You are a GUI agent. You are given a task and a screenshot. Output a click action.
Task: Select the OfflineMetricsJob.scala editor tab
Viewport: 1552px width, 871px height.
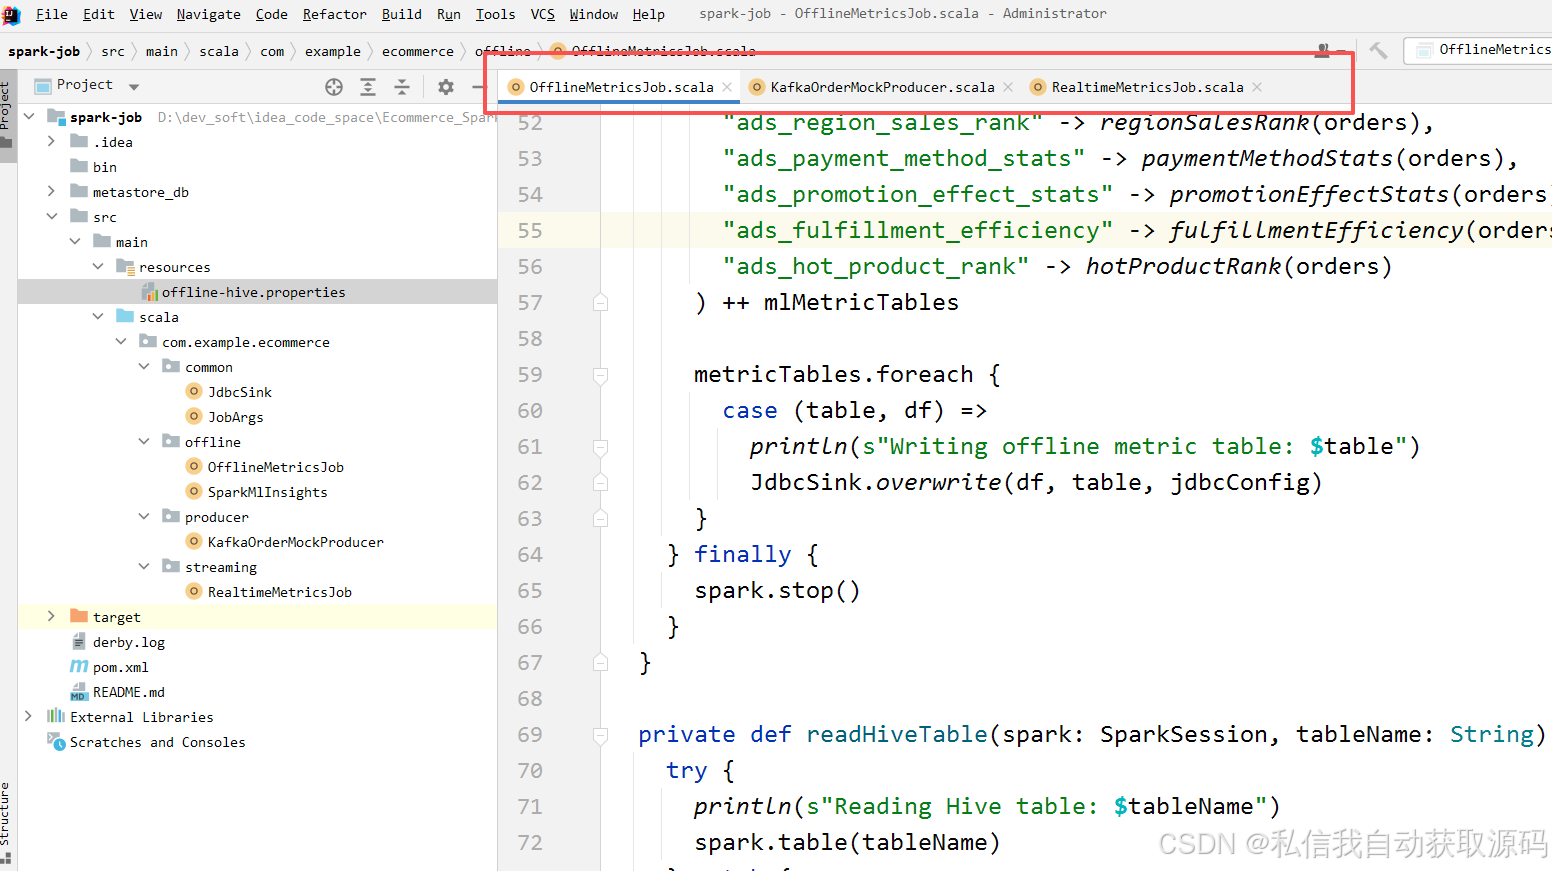tap(621, 87)
